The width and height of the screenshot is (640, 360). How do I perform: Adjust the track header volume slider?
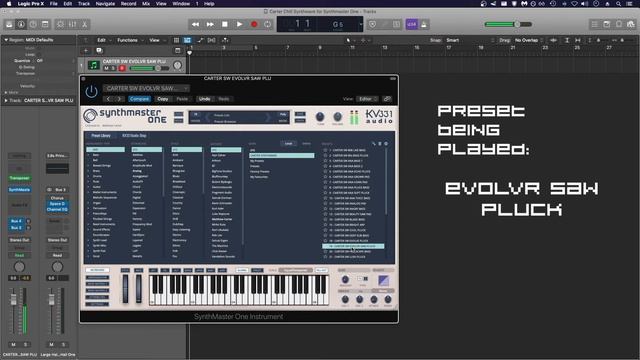coord(149,68)
